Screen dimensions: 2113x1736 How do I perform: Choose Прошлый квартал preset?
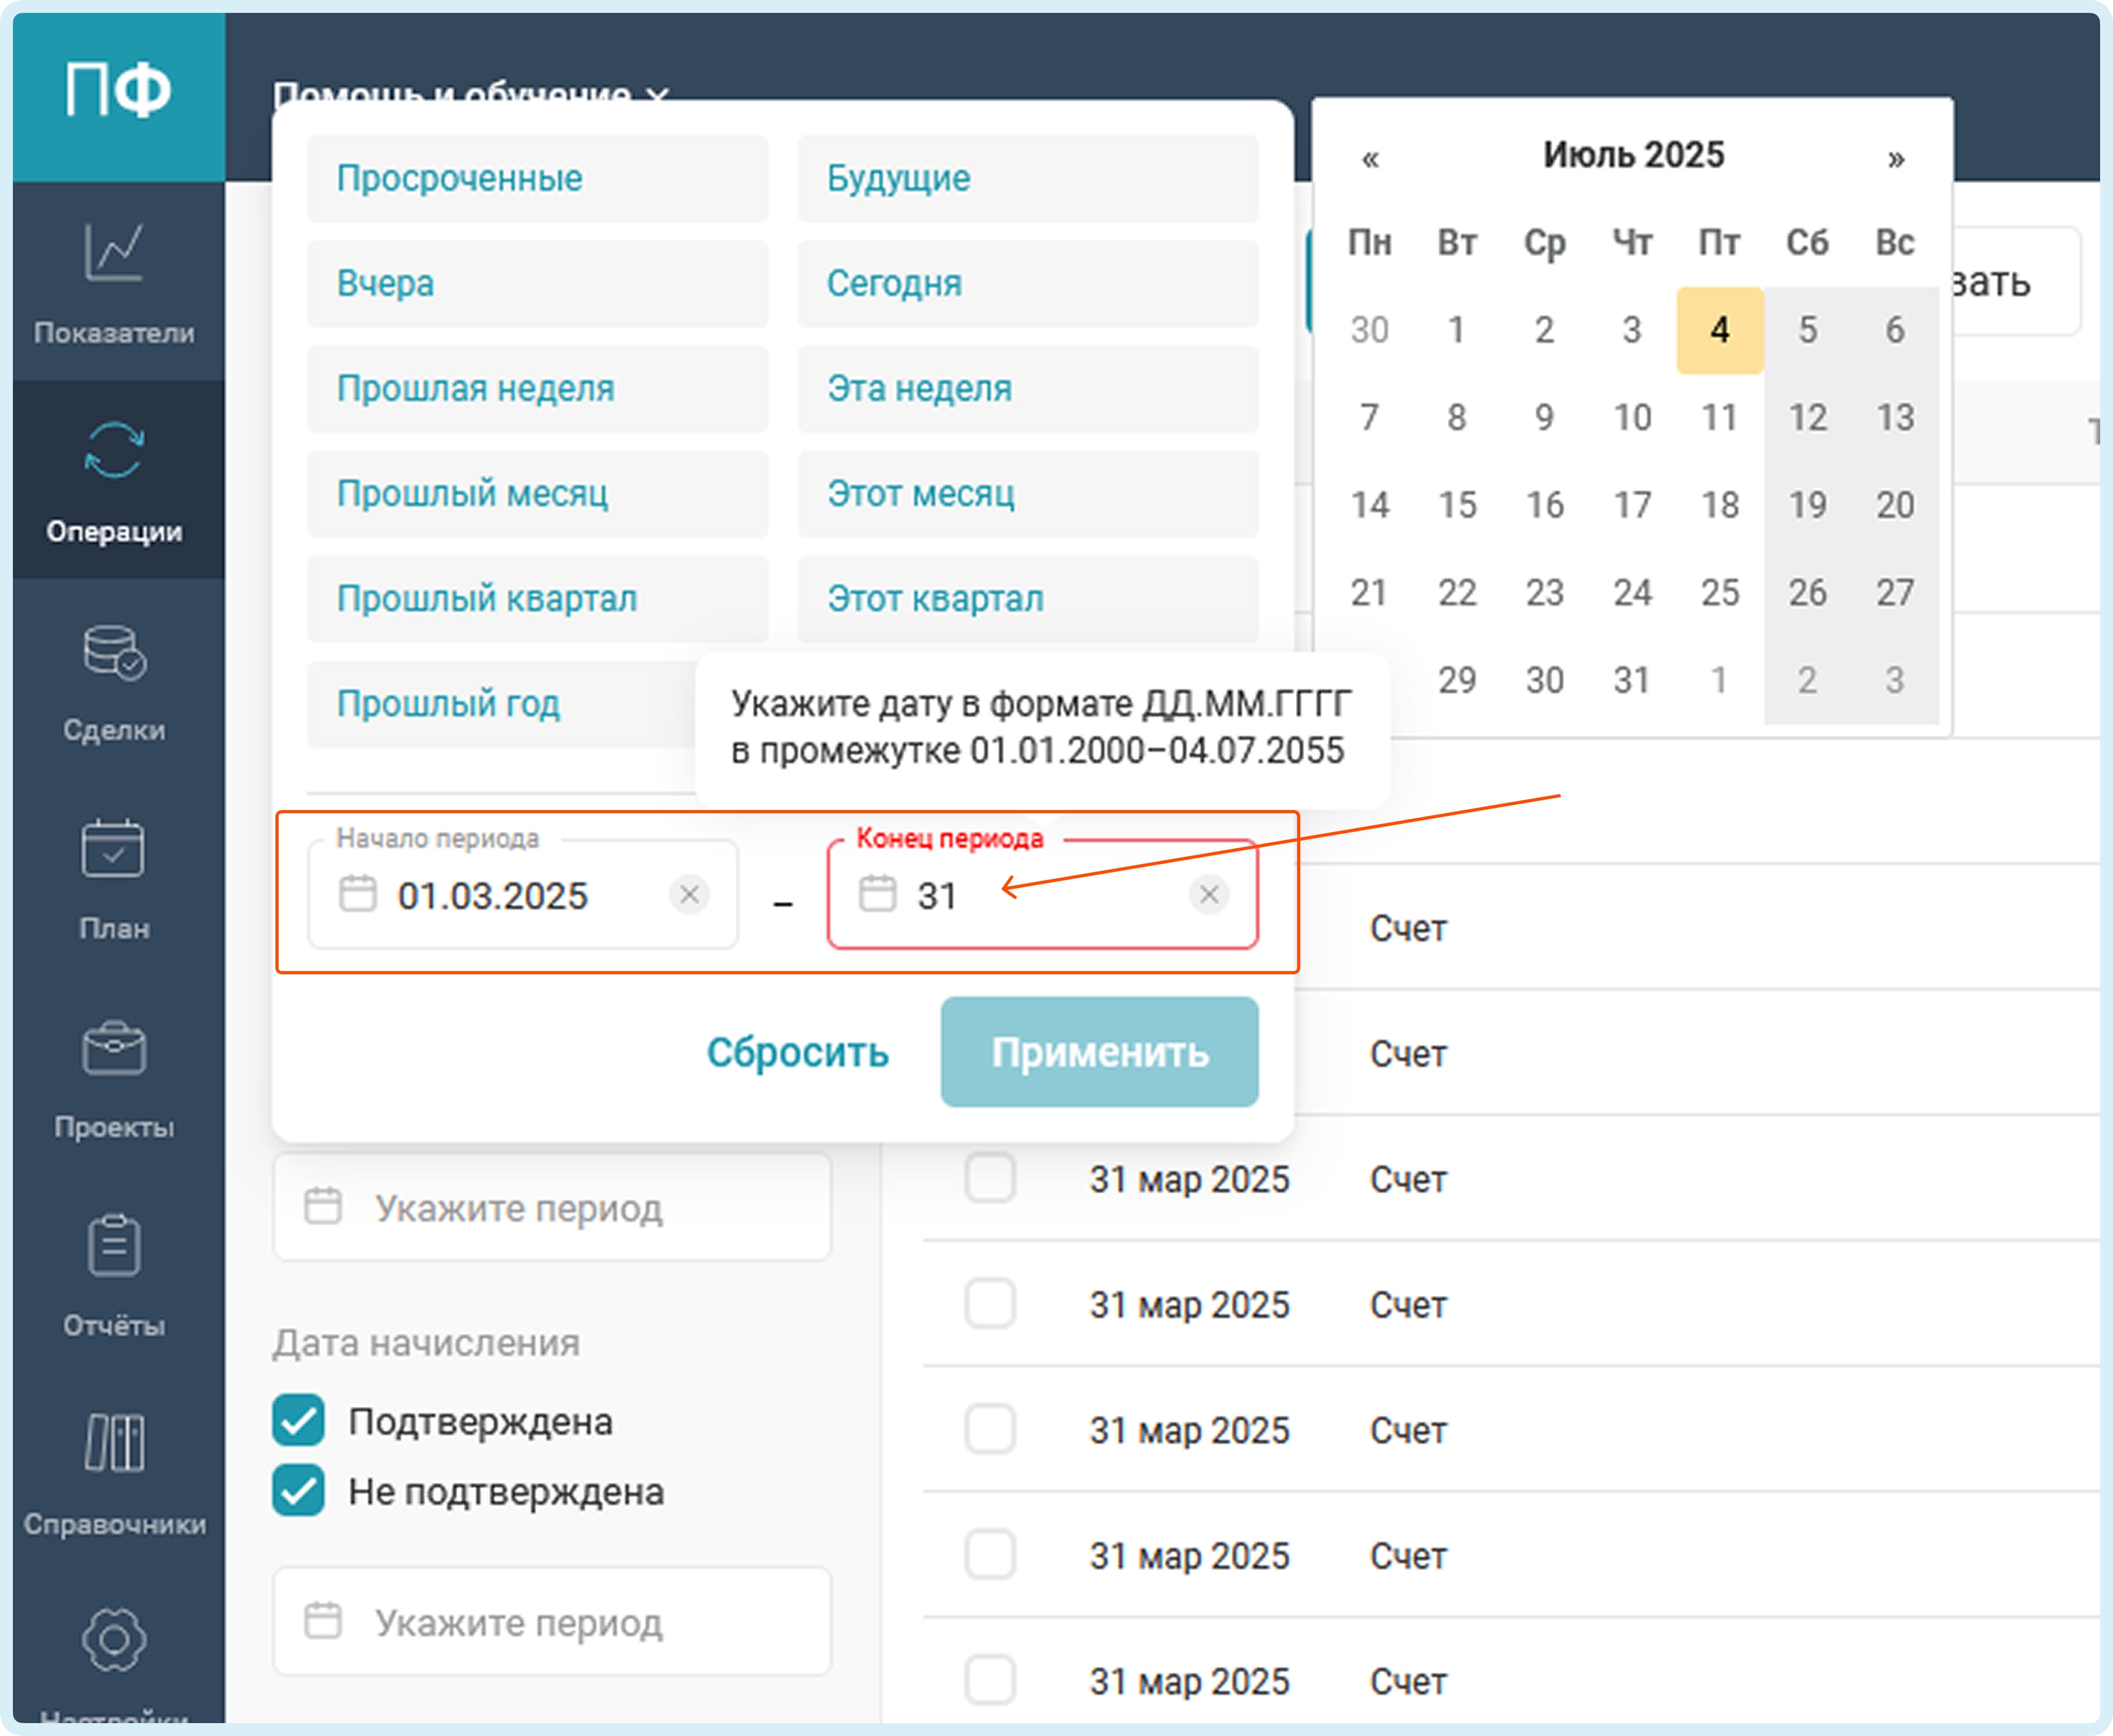click(x=538, y=598)
